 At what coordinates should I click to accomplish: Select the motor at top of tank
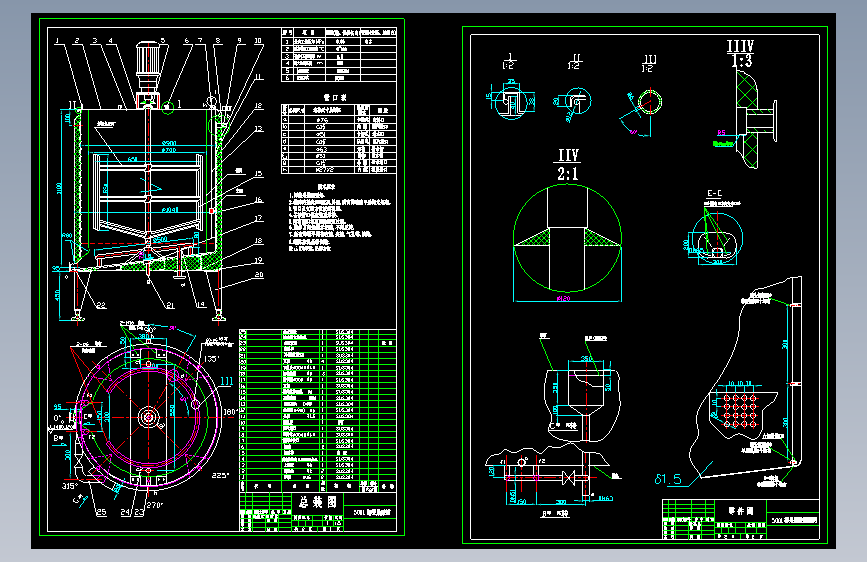[x=148, y=65]
